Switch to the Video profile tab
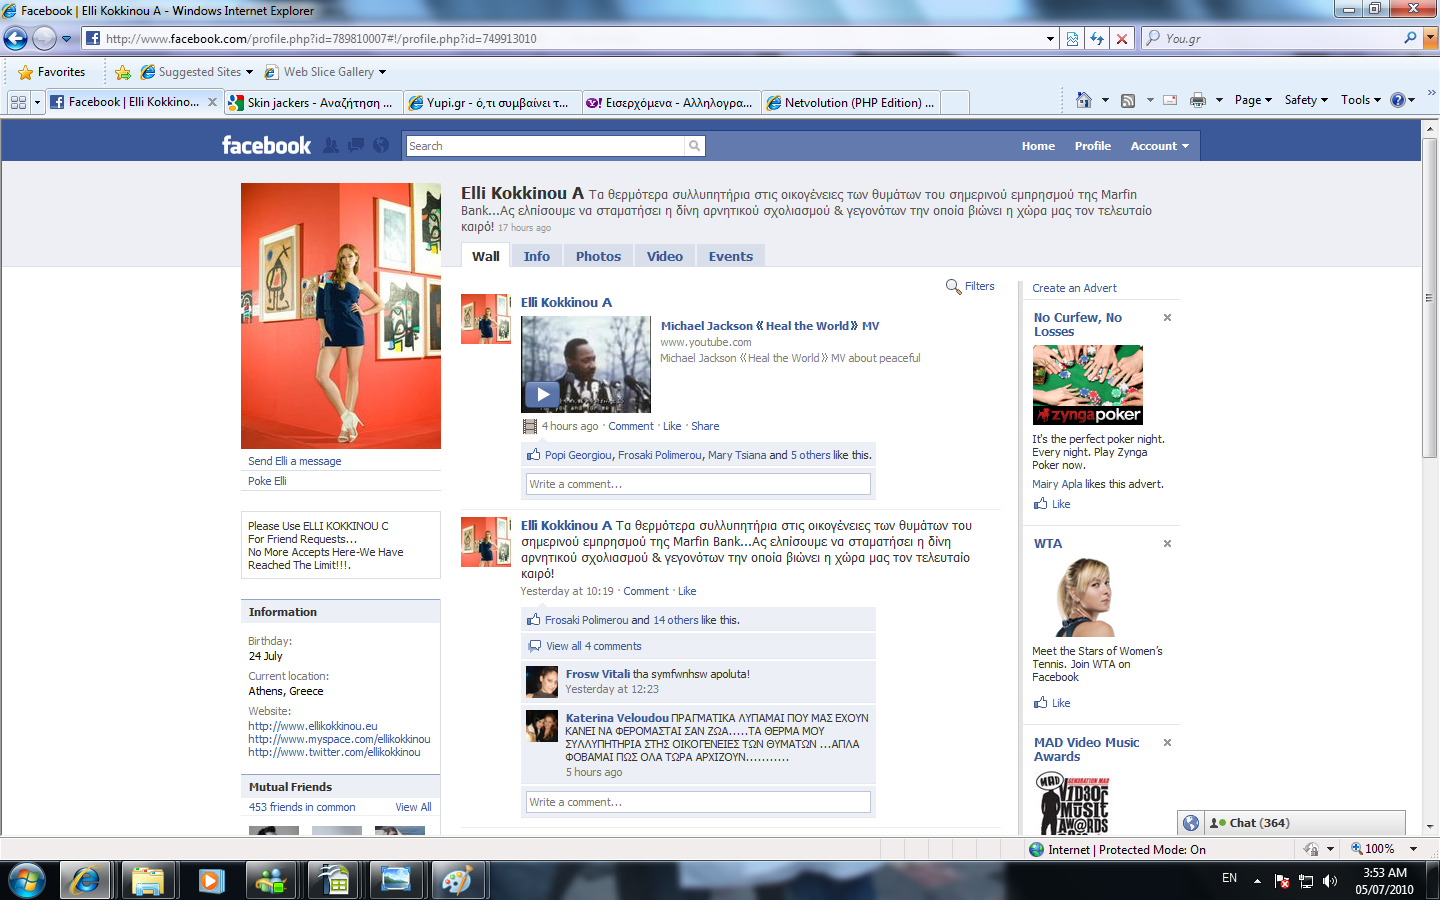1440x900 pixels. 665,256
